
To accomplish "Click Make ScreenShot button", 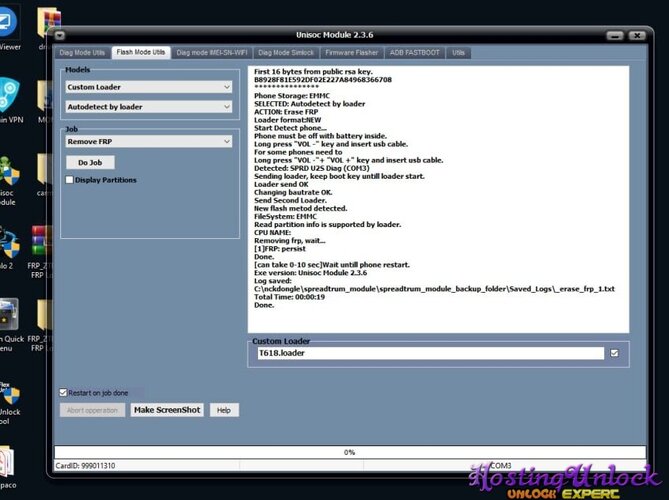I will pos(167,410).
